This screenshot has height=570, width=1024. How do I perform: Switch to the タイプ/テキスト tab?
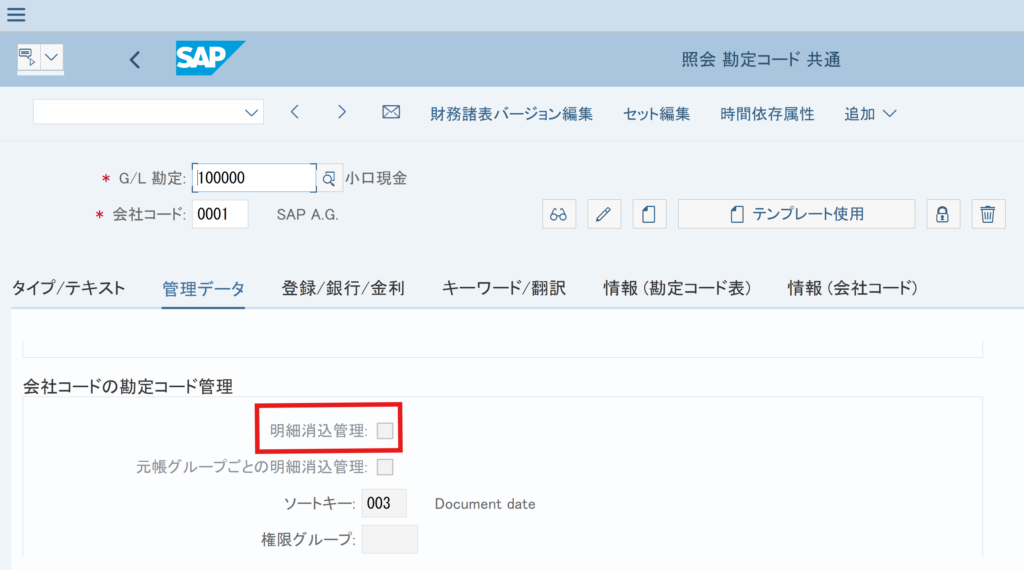click(x=68, y=288)
